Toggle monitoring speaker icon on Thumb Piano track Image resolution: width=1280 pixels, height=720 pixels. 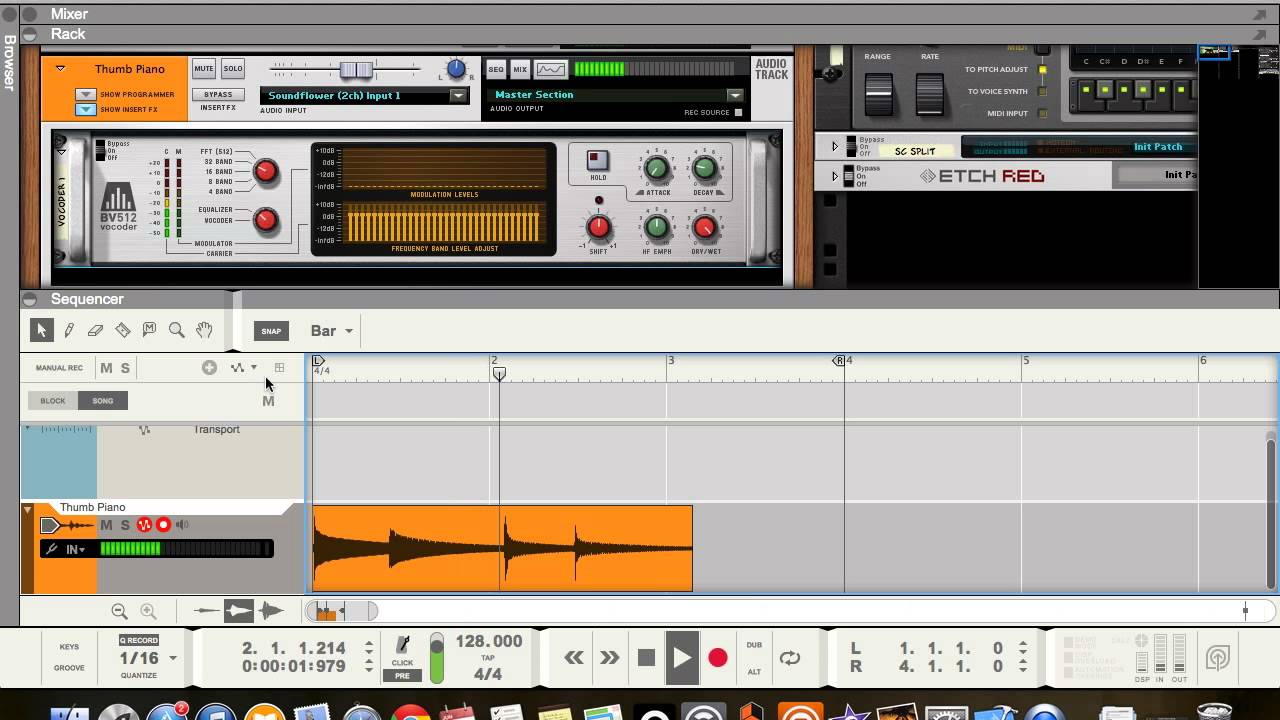[184, 525]
